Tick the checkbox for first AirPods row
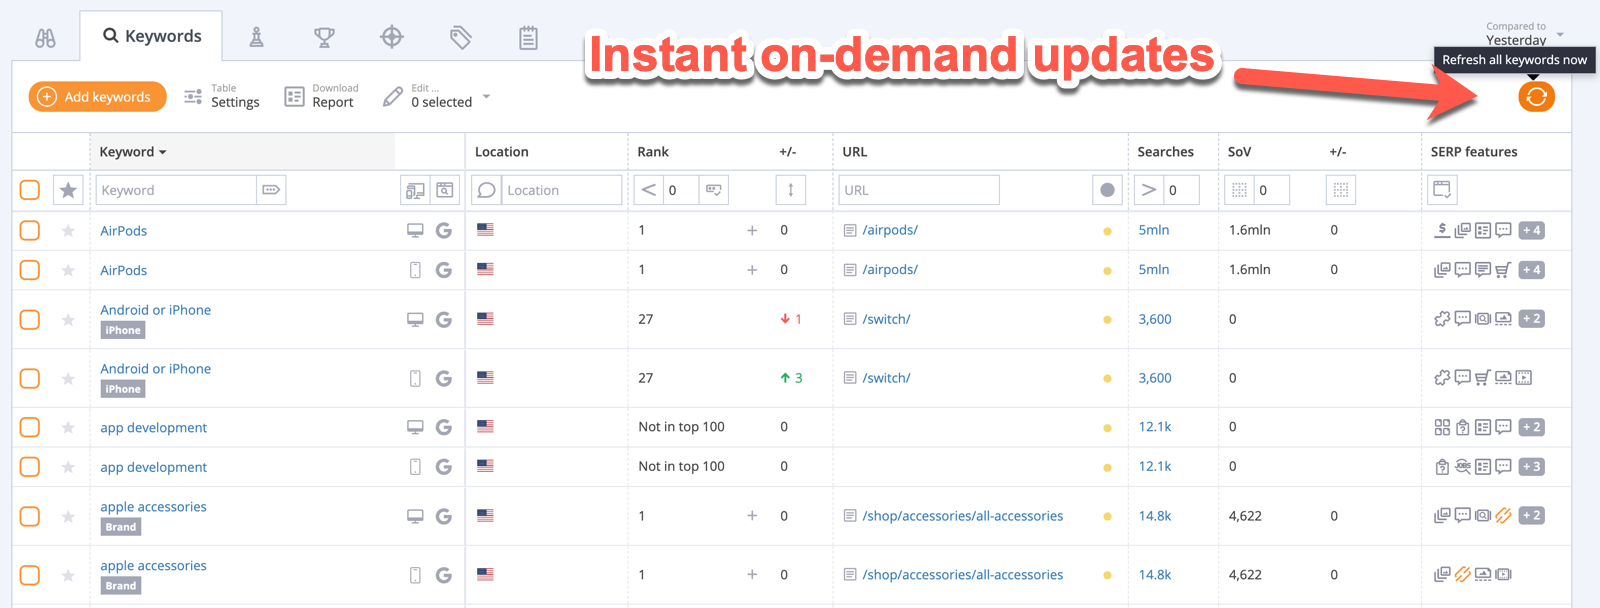The image size is (1600, 608). 30,231
